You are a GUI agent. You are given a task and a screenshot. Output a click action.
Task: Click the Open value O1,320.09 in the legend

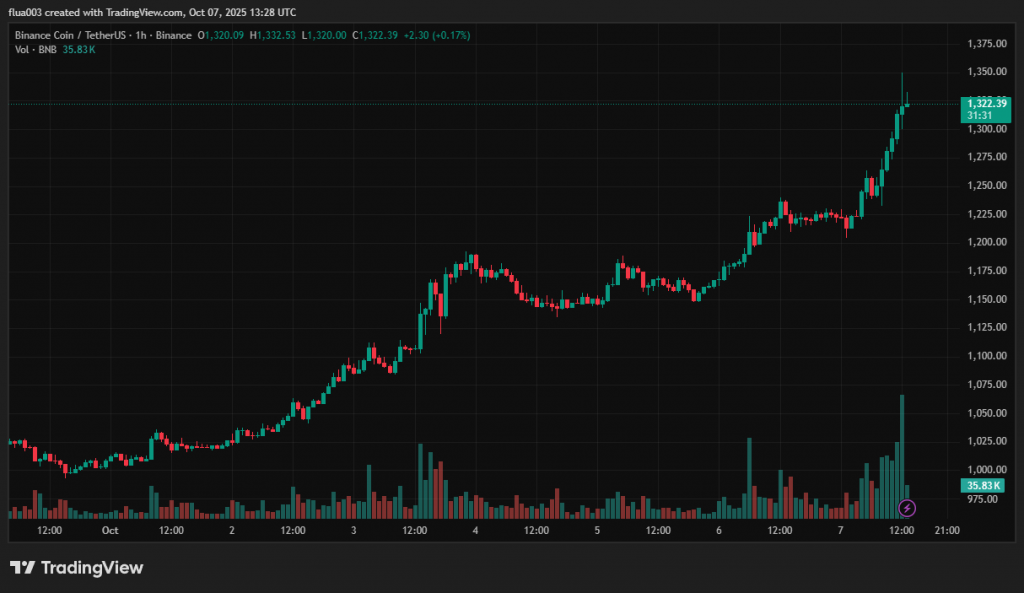(221, 35)
